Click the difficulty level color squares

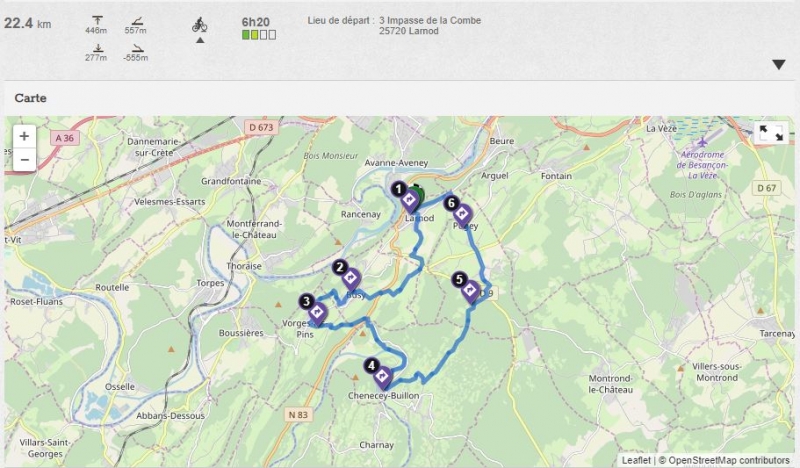point(259,35)
